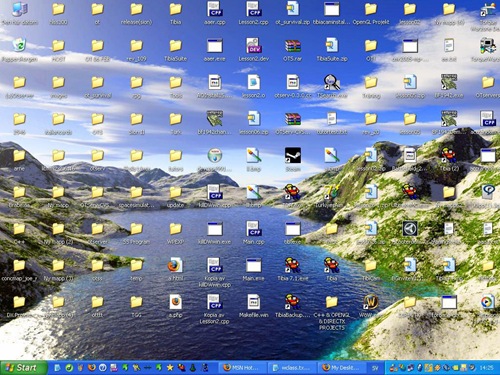
Task: Click the Start button
Action: tap(23, 368)
